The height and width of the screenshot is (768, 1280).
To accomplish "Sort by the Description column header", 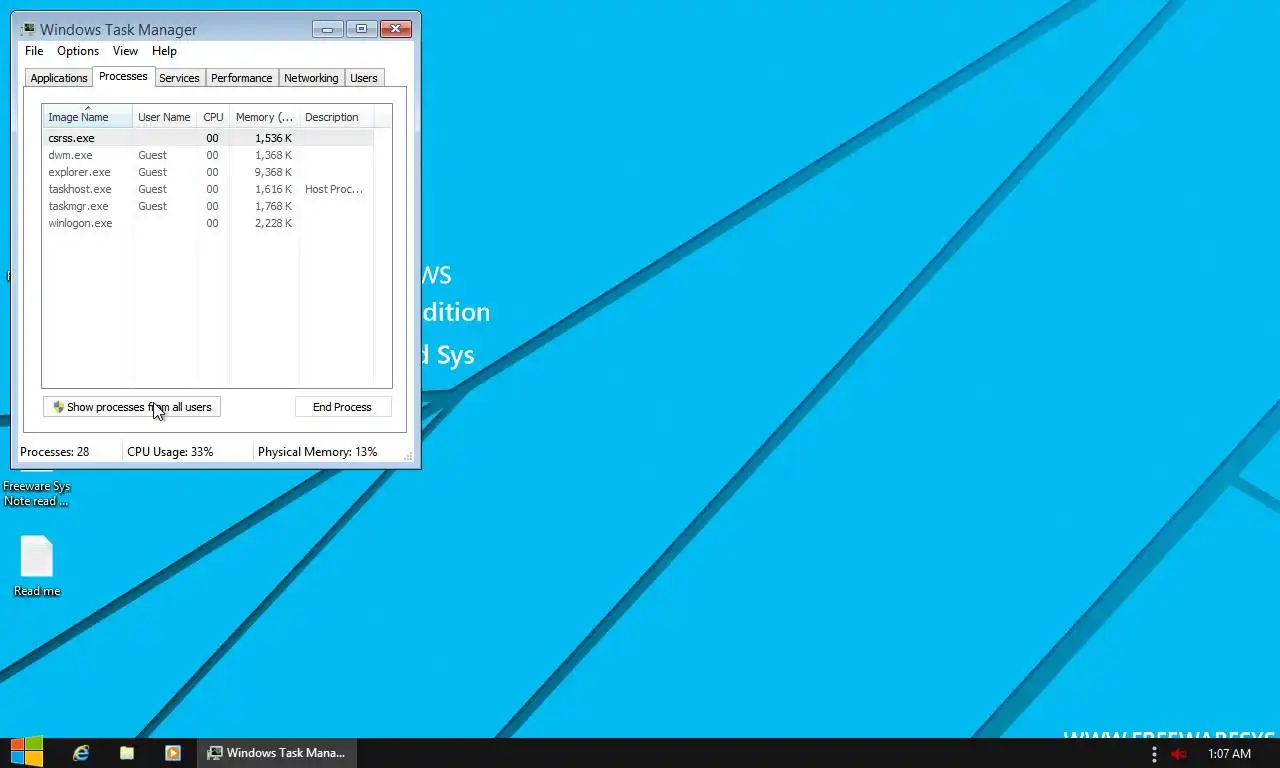I will pyautogui.click(x=335, y=117).
